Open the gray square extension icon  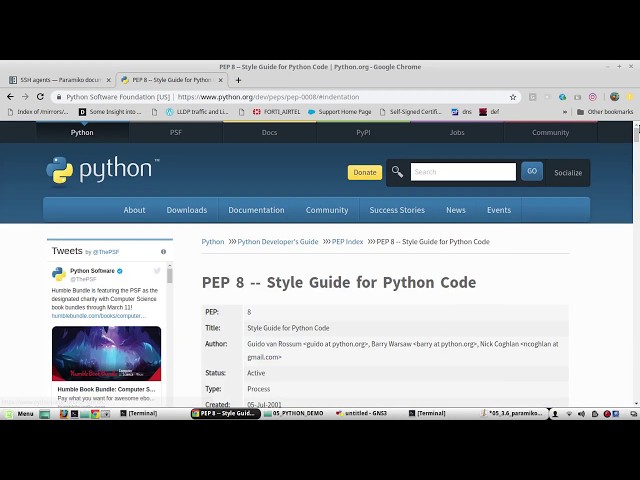point(533,97)
